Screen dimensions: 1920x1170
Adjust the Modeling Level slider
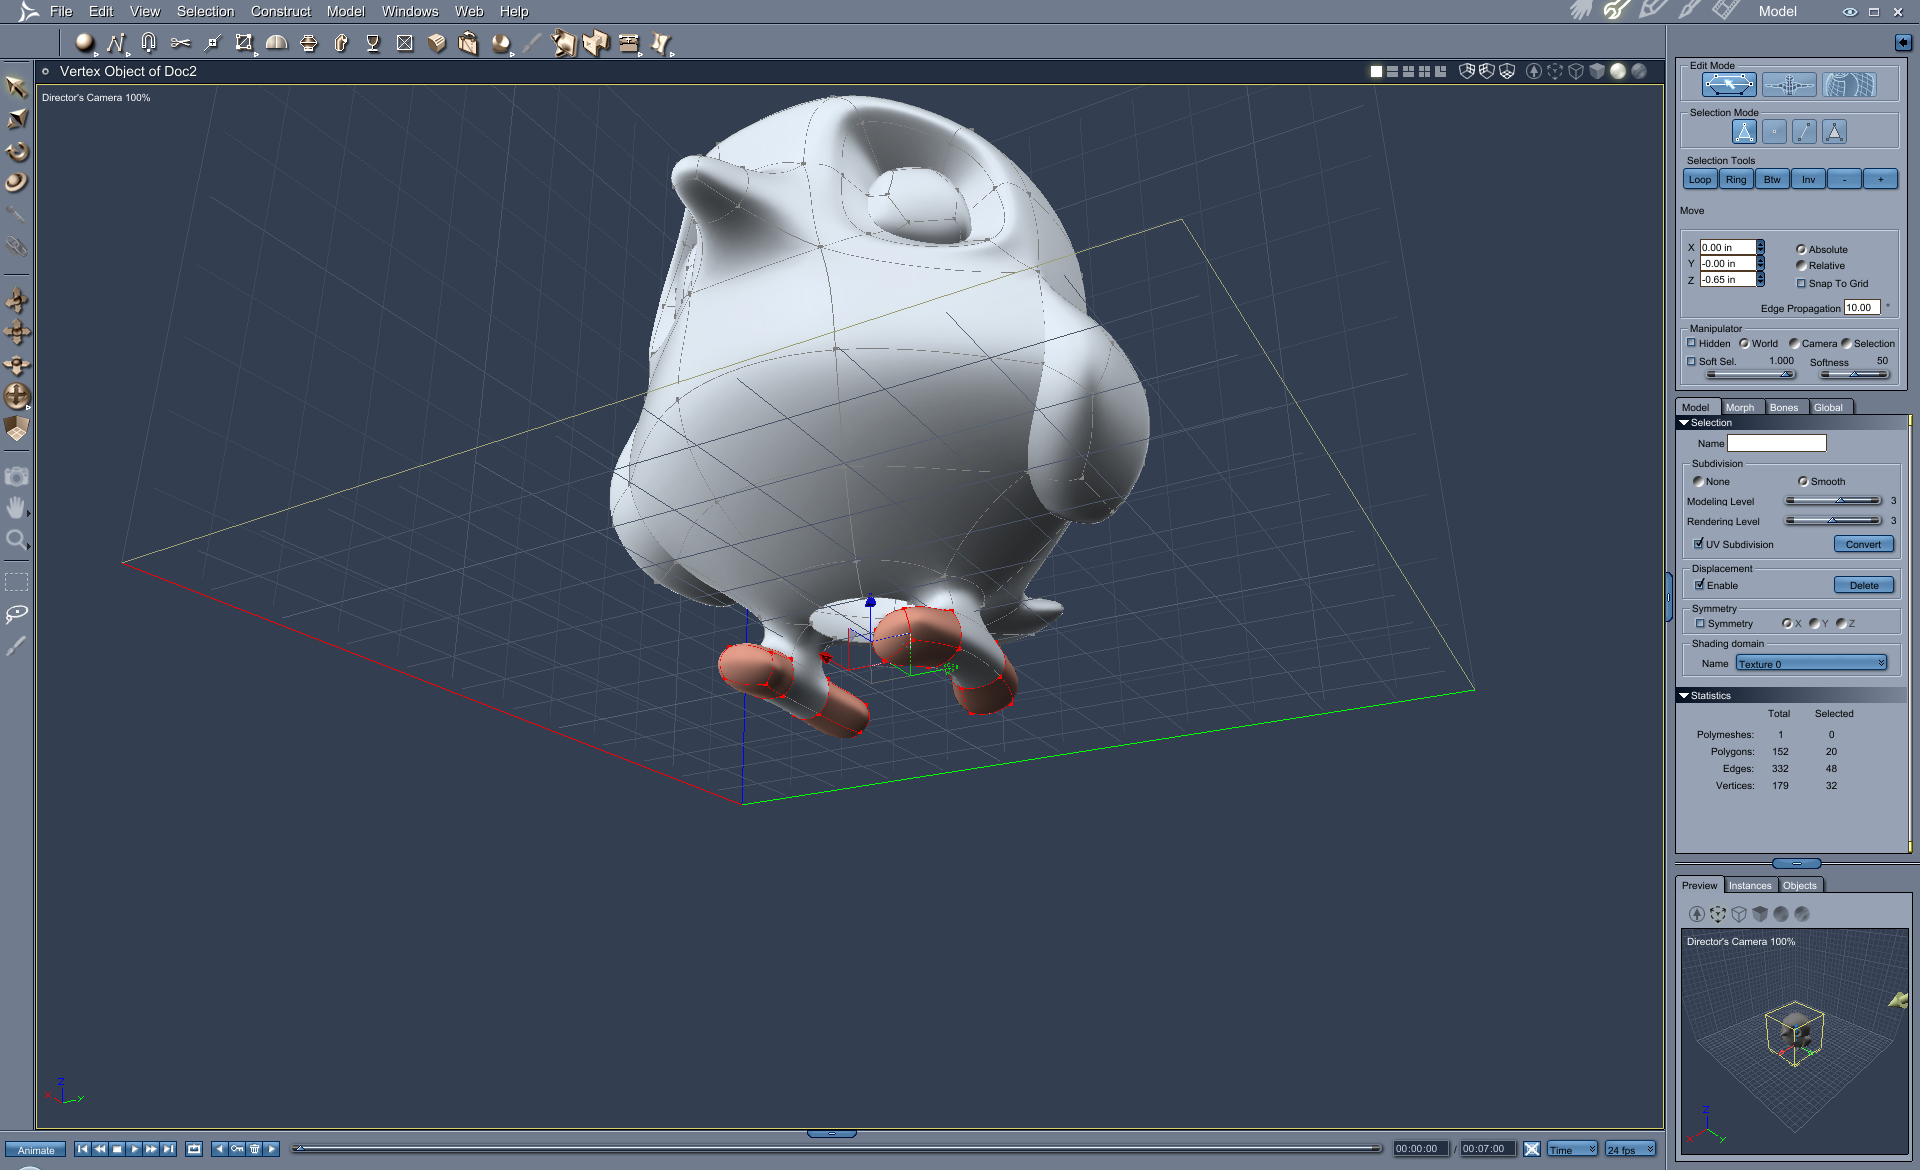(x=1840, y=501)
